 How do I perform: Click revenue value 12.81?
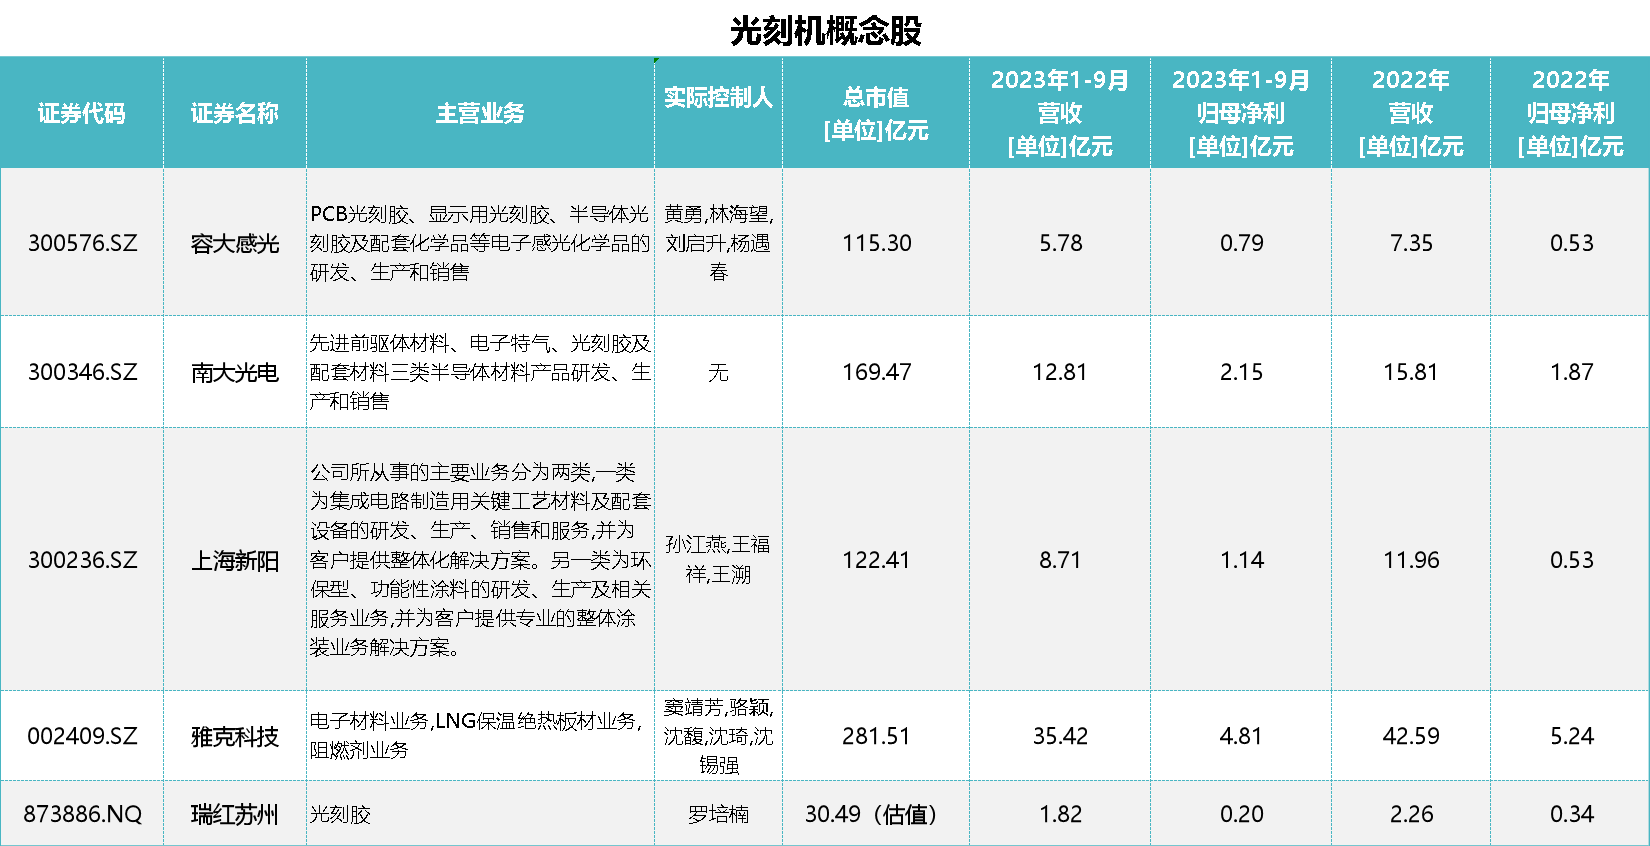1060,372
